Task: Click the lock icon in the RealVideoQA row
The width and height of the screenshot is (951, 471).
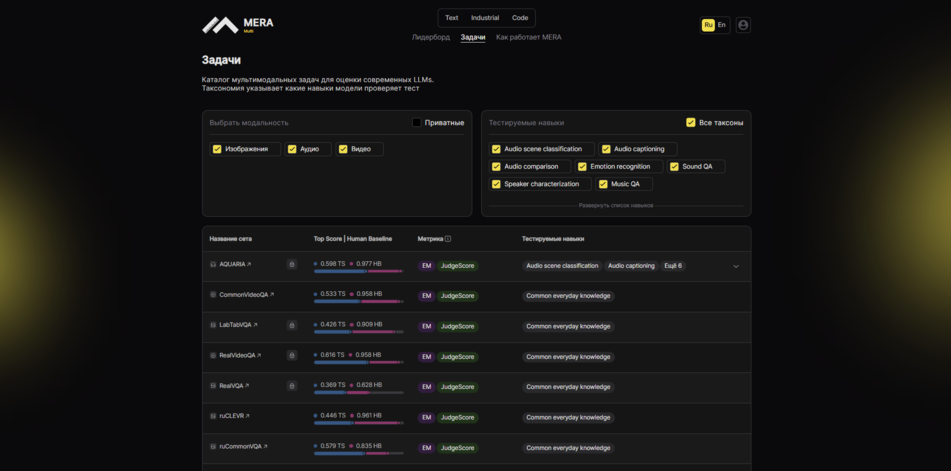Action: pos(292,355)
